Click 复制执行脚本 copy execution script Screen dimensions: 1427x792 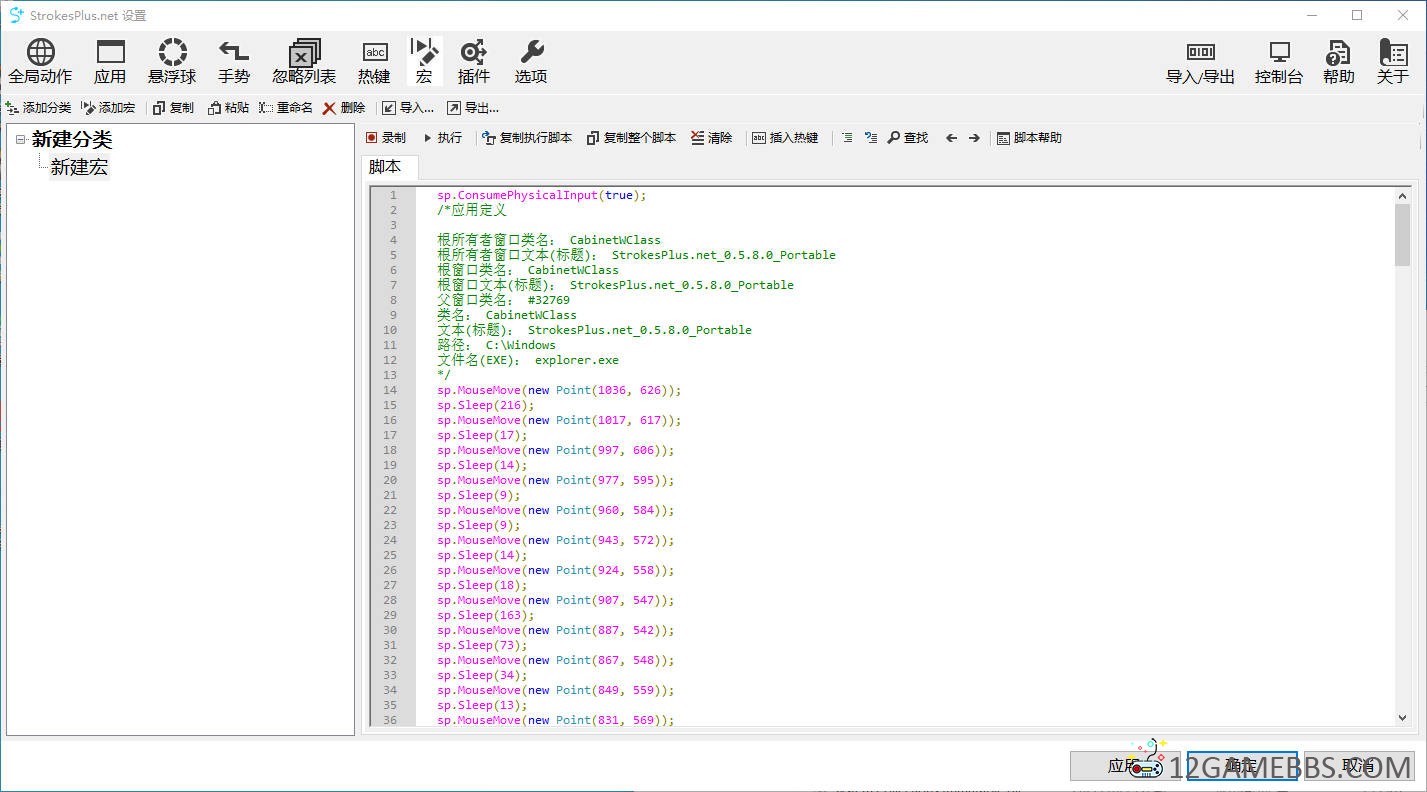[527, 138]
